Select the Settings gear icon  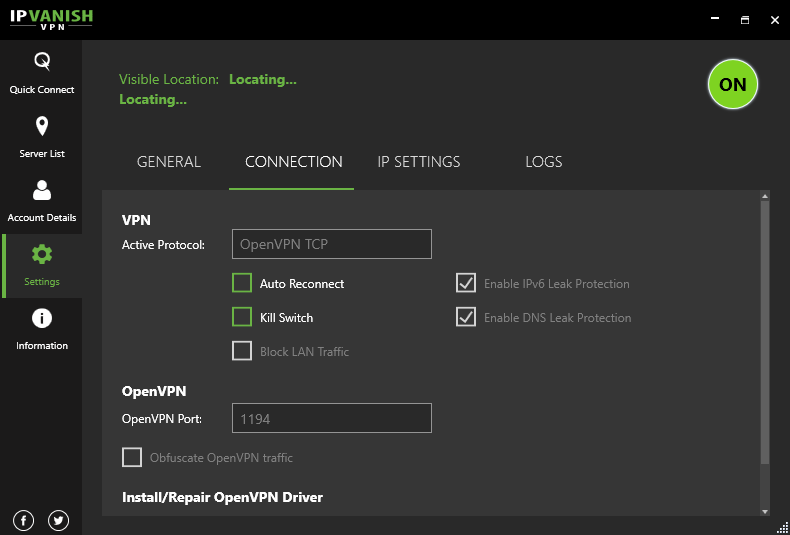(x=42, y=254)
